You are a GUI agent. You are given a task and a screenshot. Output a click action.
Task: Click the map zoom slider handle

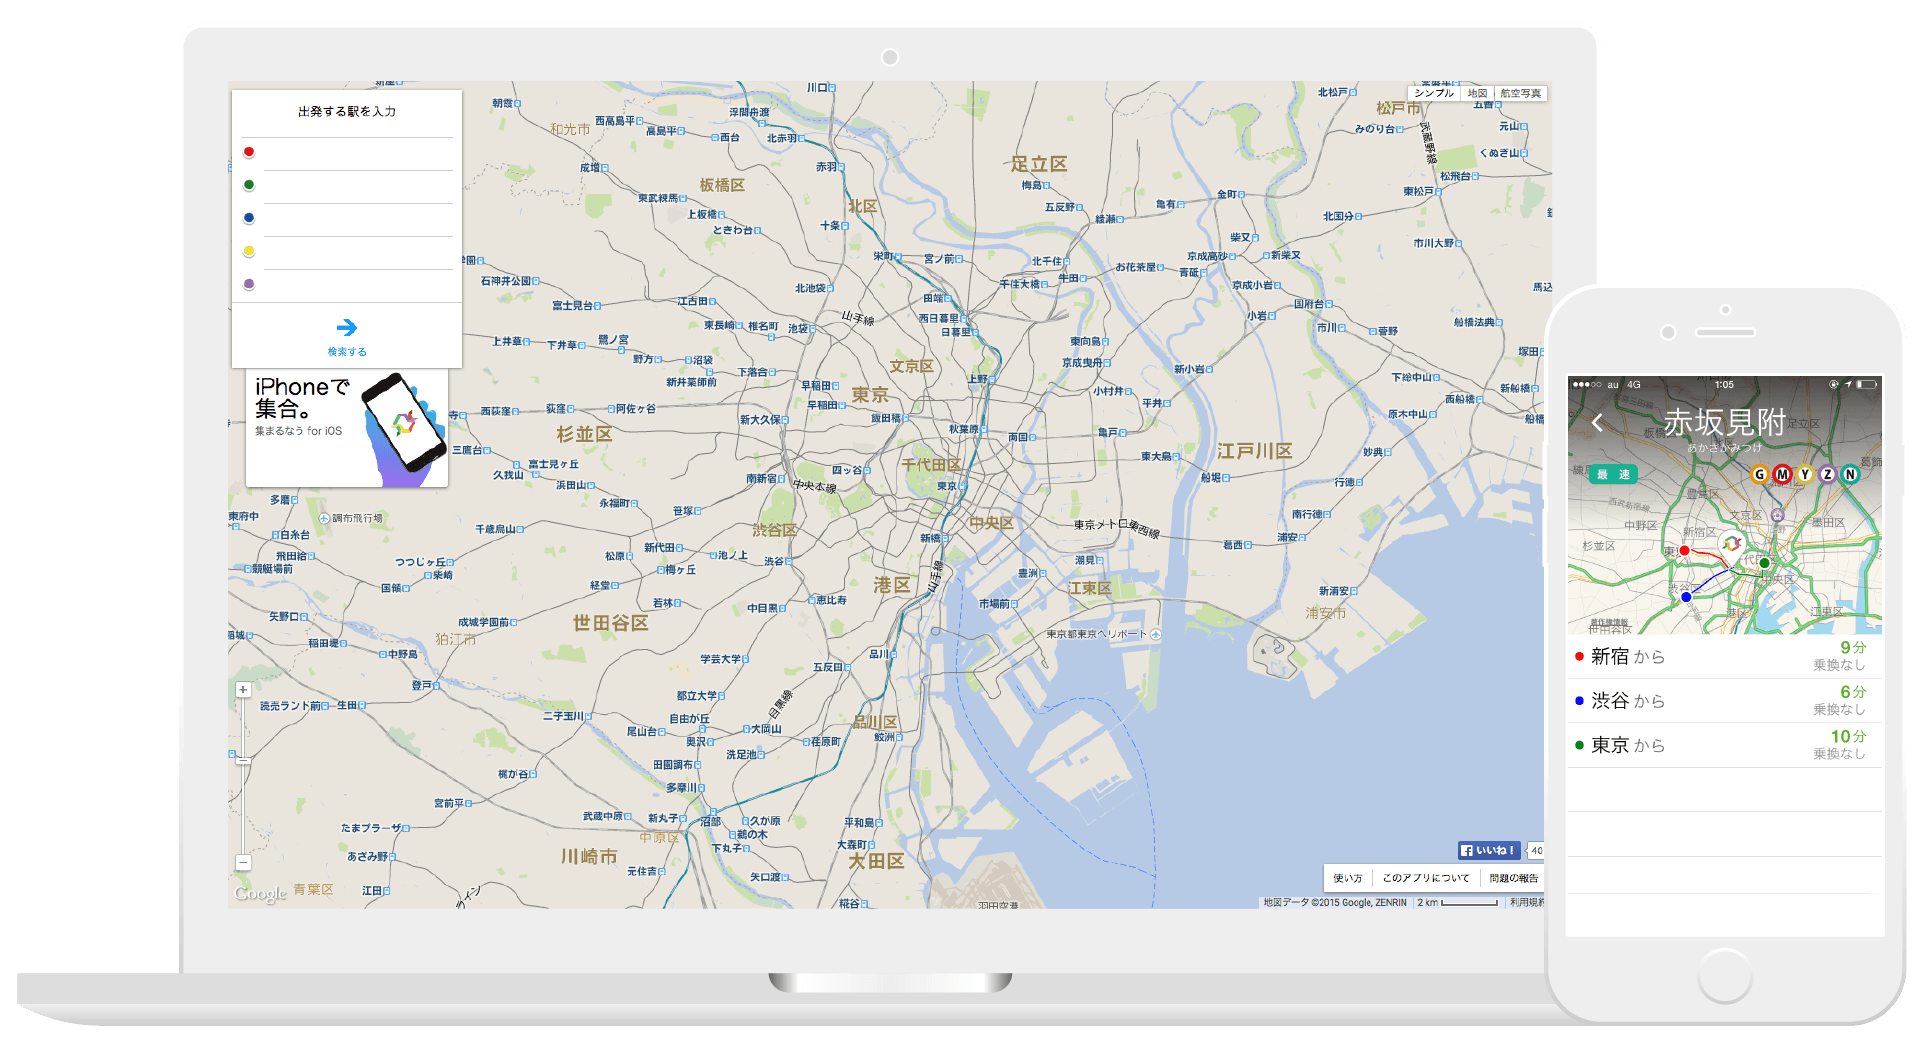click(x=243, y=761)
